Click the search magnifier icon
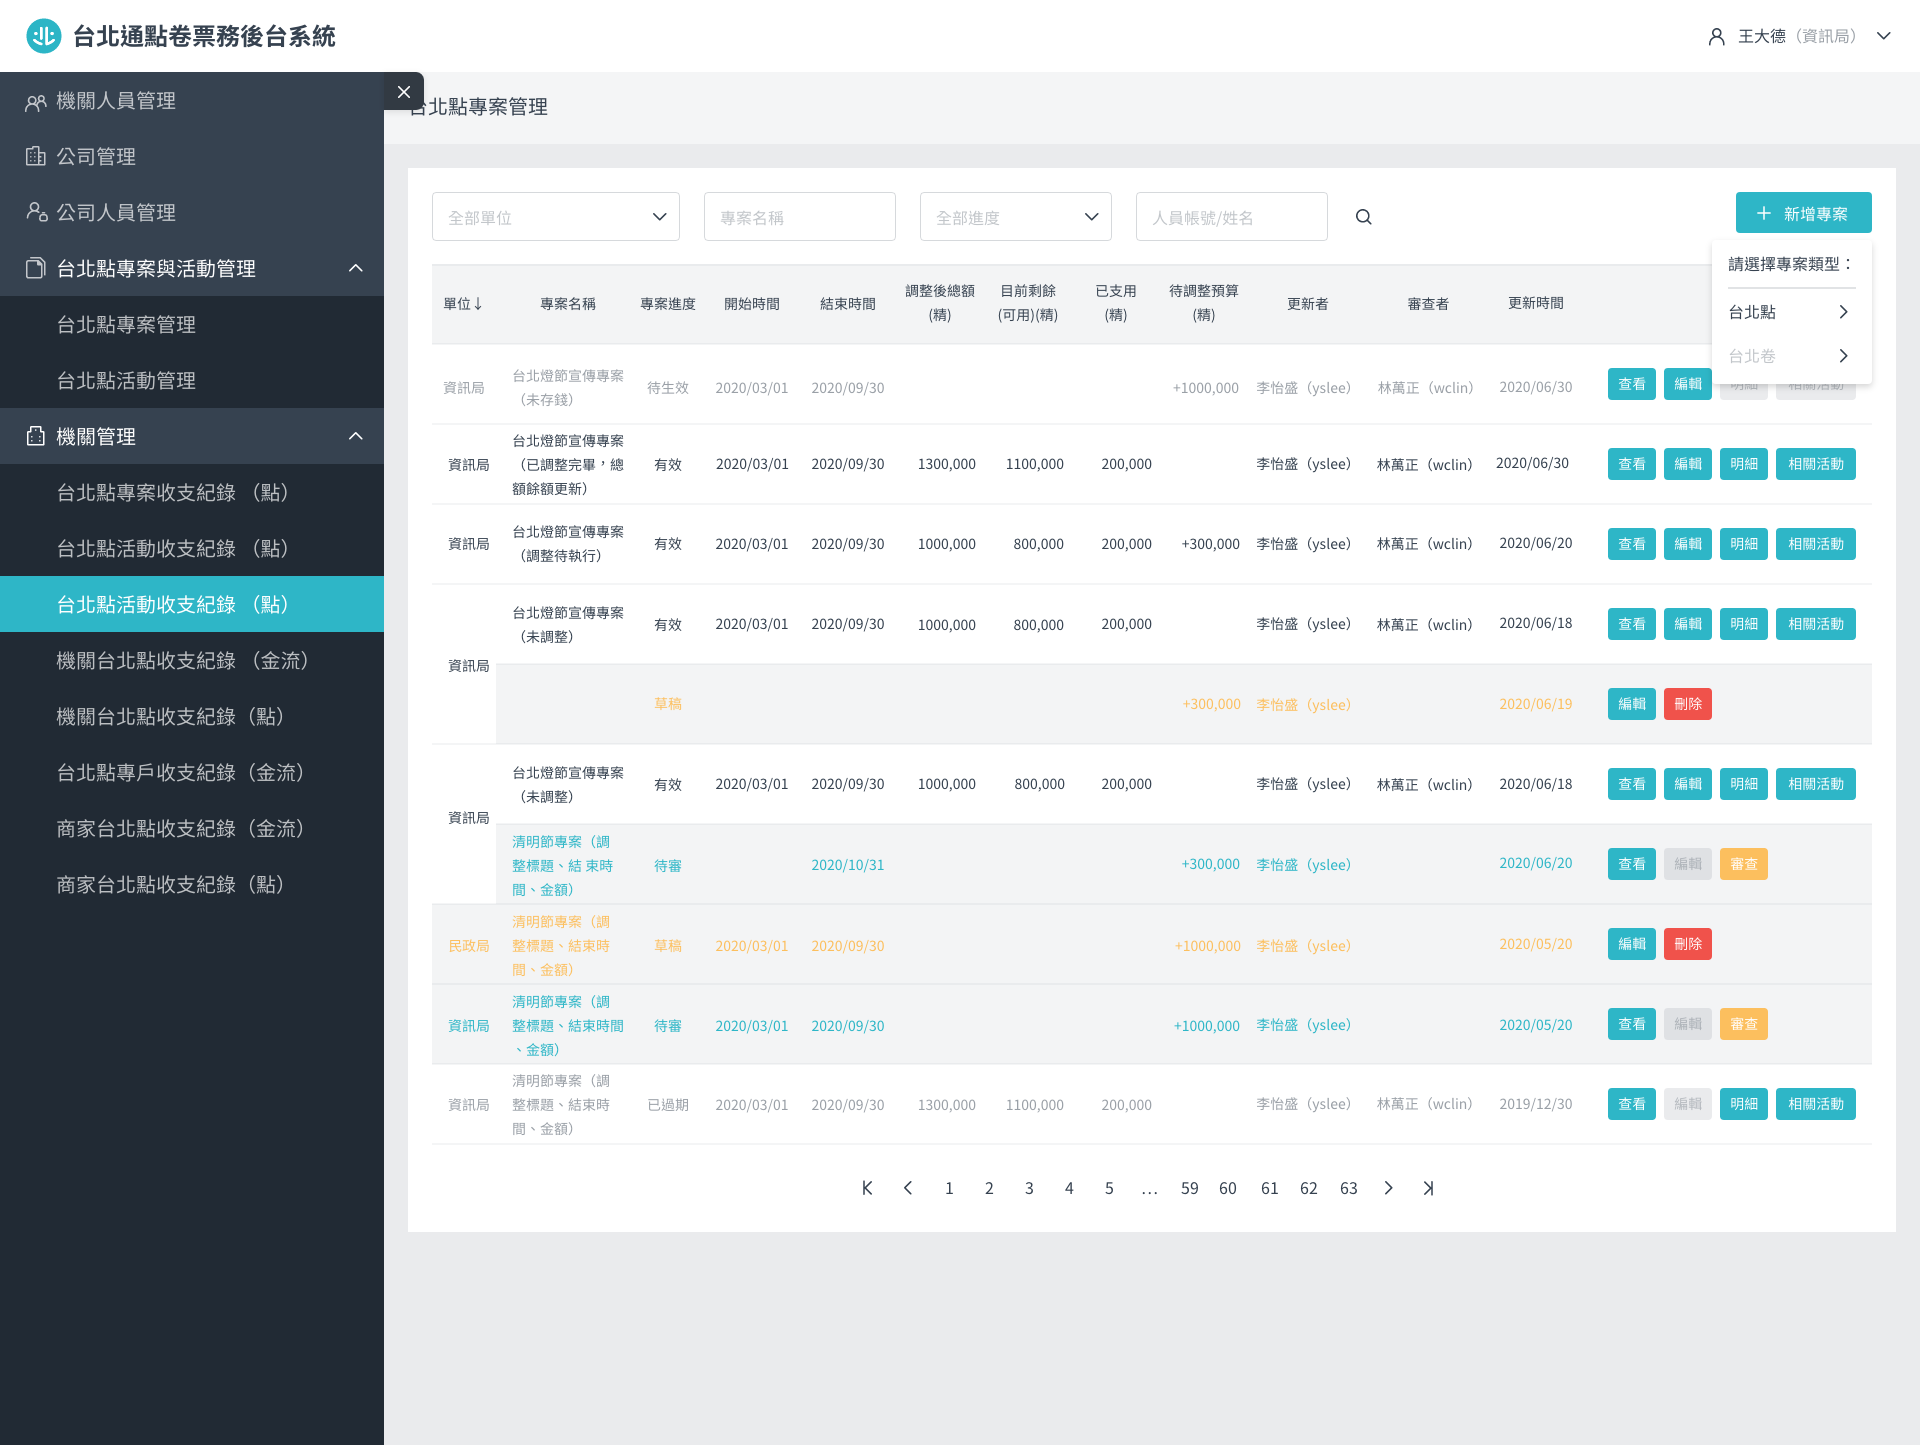 coord(1363,217)
